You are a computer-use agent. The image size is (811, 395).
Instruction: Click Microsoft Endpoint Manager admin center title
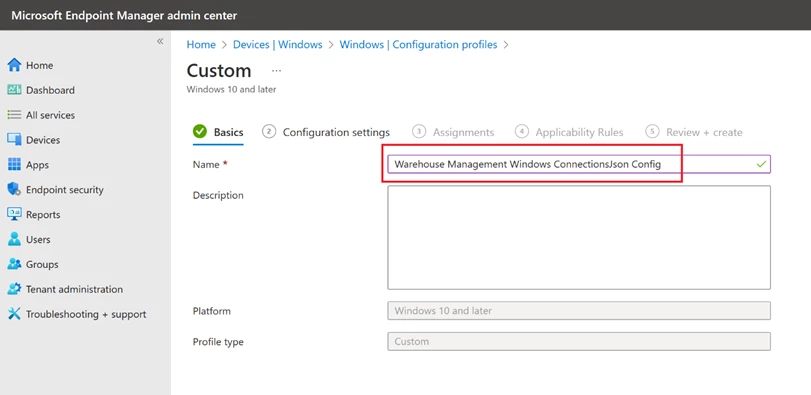[124, 15]
